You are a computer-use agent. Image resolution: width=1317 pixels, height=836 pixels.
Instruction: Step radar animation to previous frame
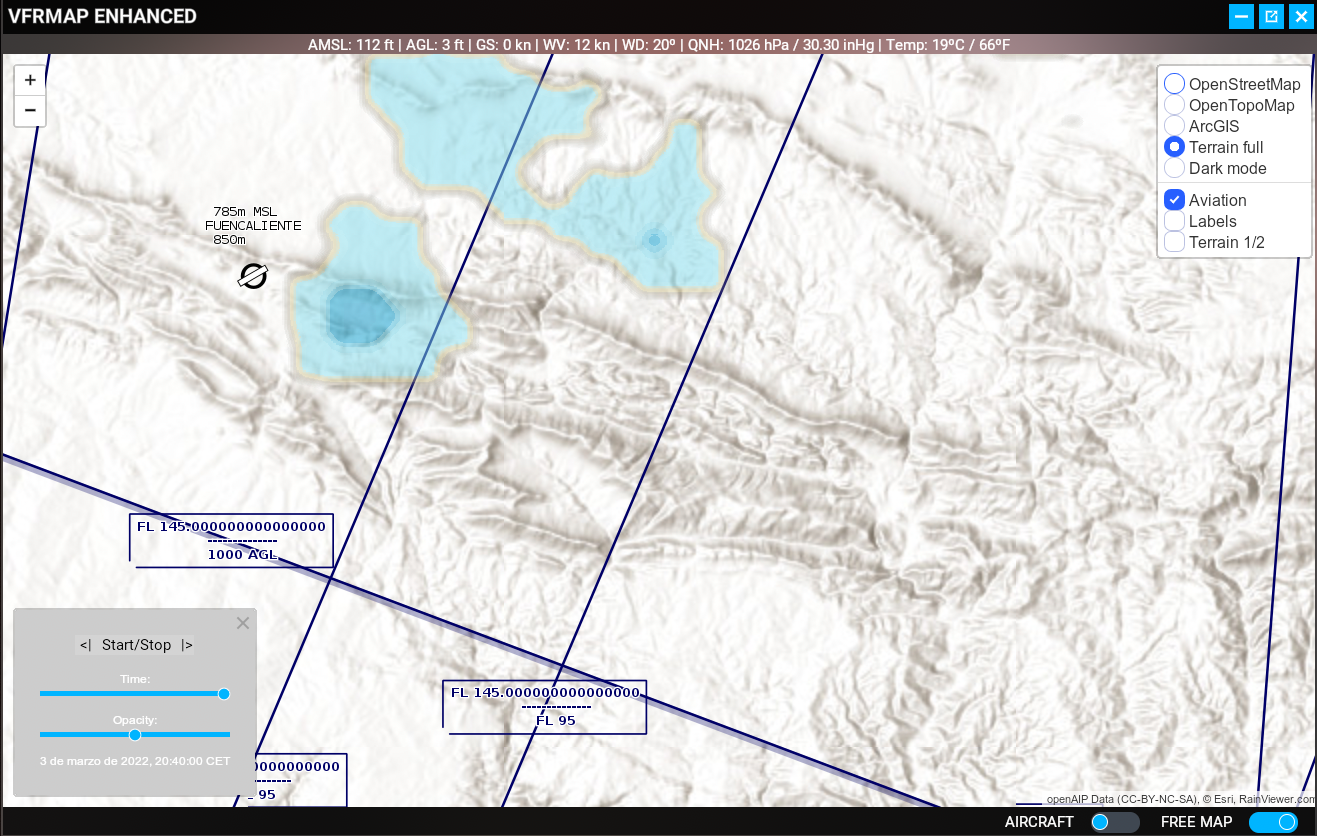pyautogui.click(x=85, y=645)
